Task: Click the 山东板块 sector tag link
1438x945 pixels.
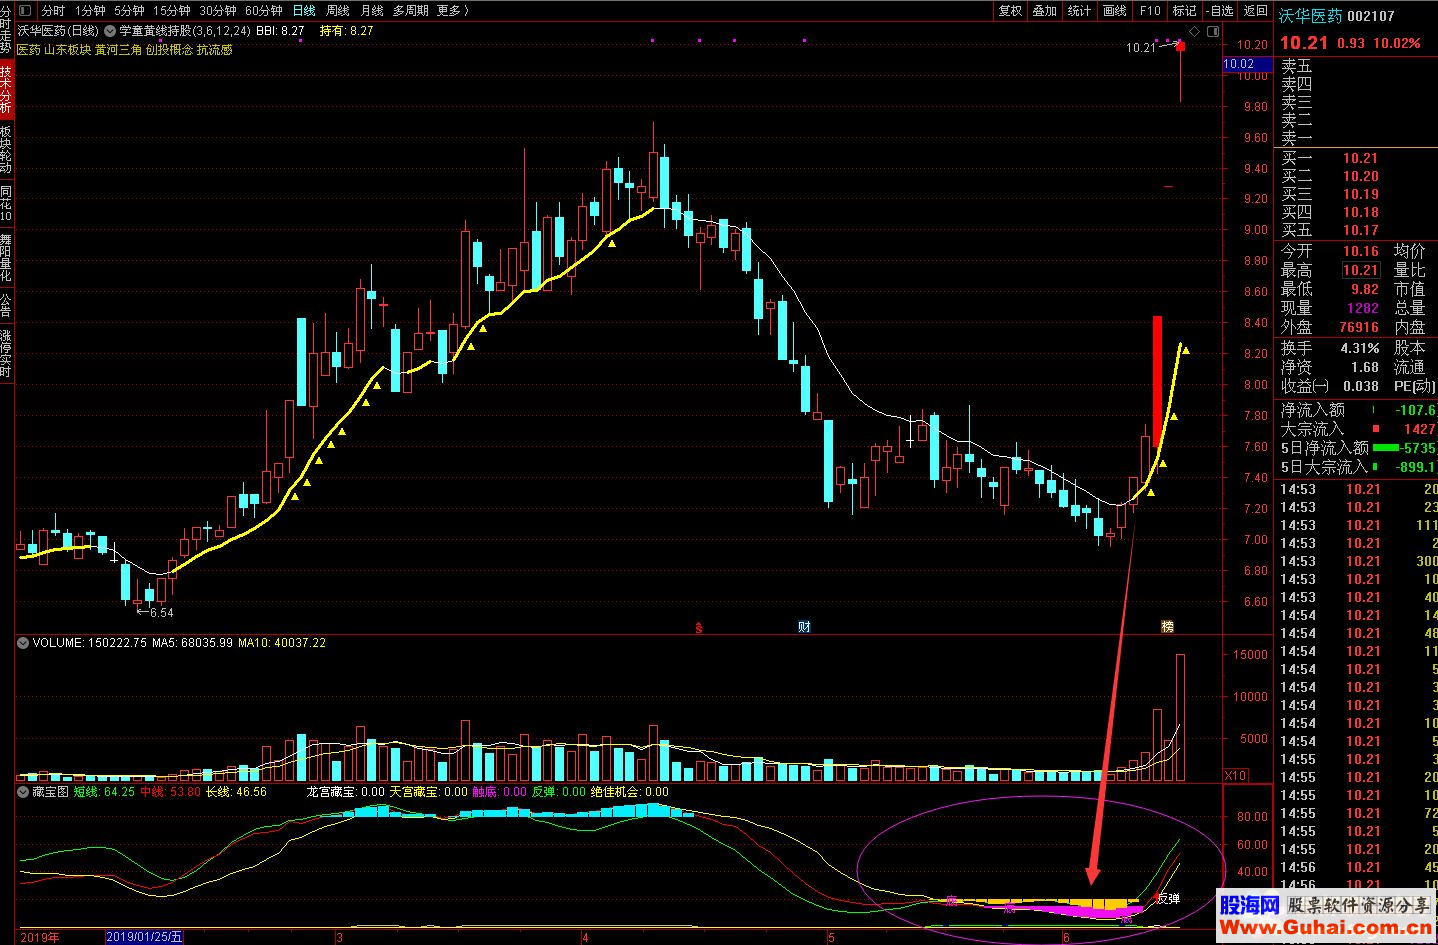Action: point(67,49)
